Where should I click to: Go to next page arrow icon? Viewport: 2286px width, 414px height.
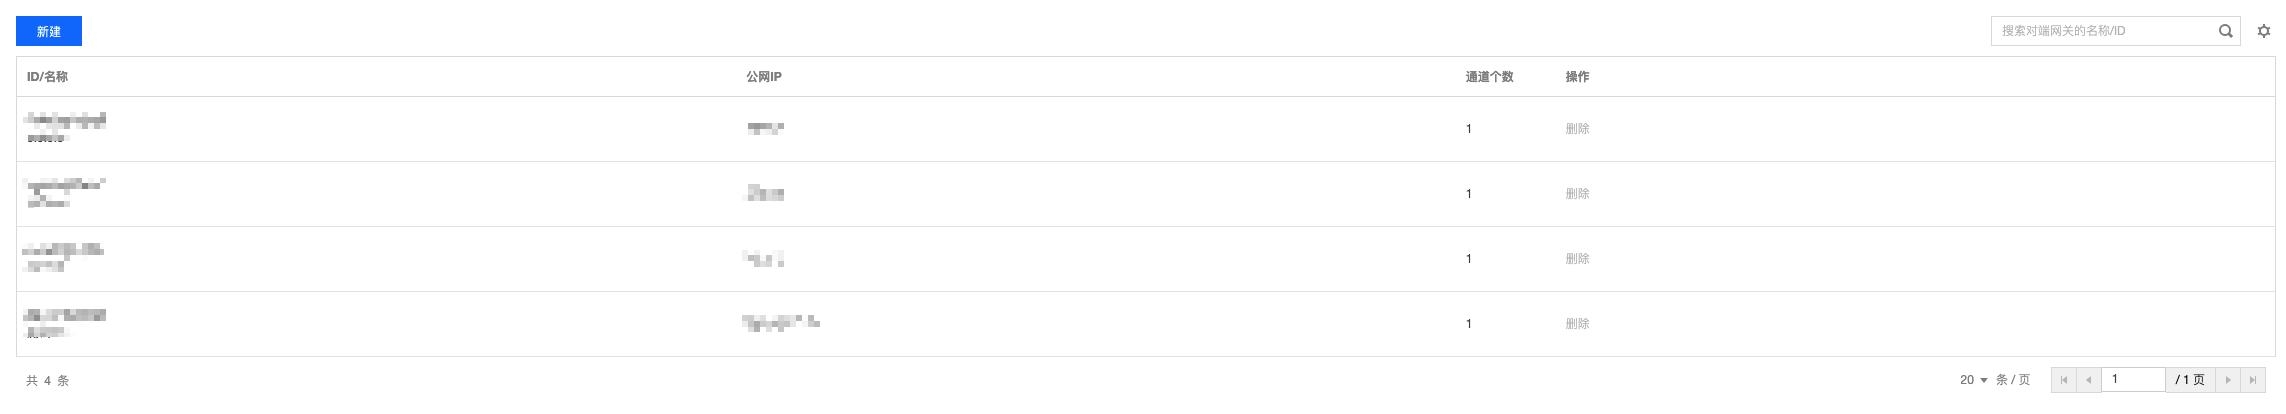click(x=2228, y=380)
